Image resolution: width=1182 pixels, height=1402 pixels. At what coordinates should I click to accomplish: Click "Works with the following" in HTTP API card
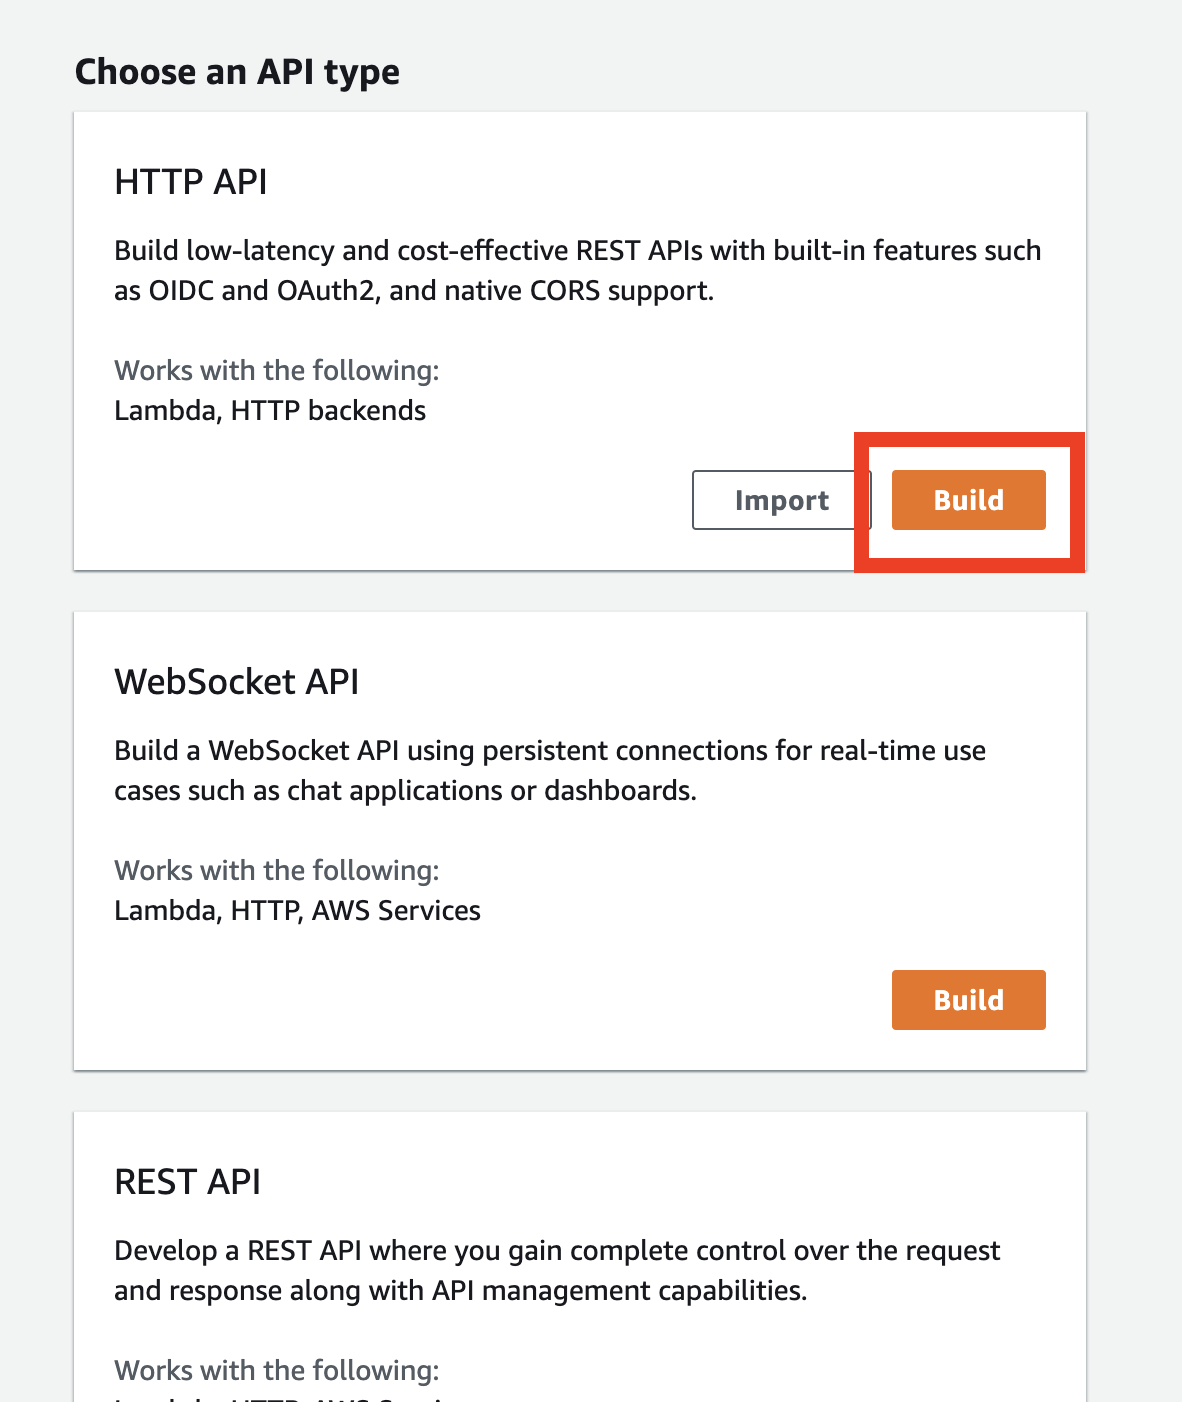(277, 370)
